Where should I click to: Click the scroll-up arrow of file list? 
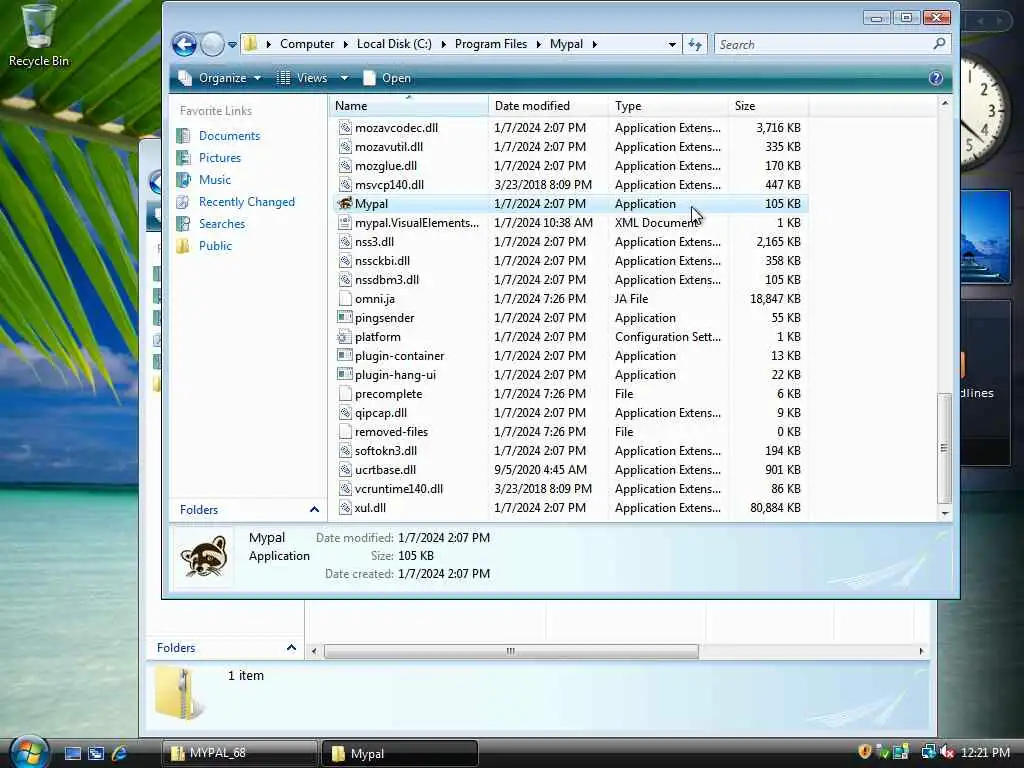click(x=944, y=103)
